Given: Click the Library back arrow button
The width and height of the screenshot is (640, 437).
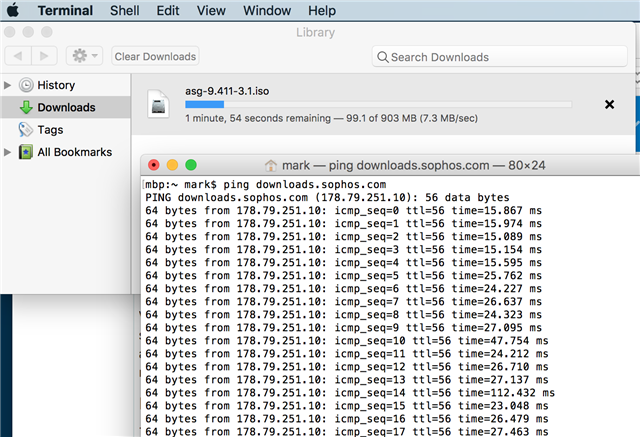Looking at the screenshot, I should click(18, 56).
